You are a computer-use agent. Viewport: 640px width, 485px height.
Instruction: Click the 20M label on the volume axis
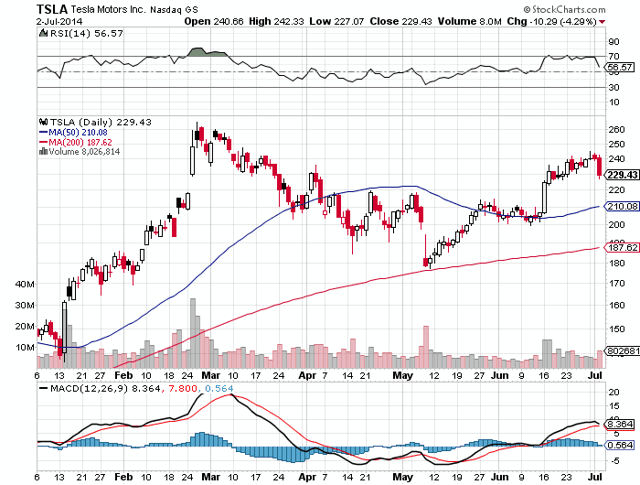tap(25, 327)
